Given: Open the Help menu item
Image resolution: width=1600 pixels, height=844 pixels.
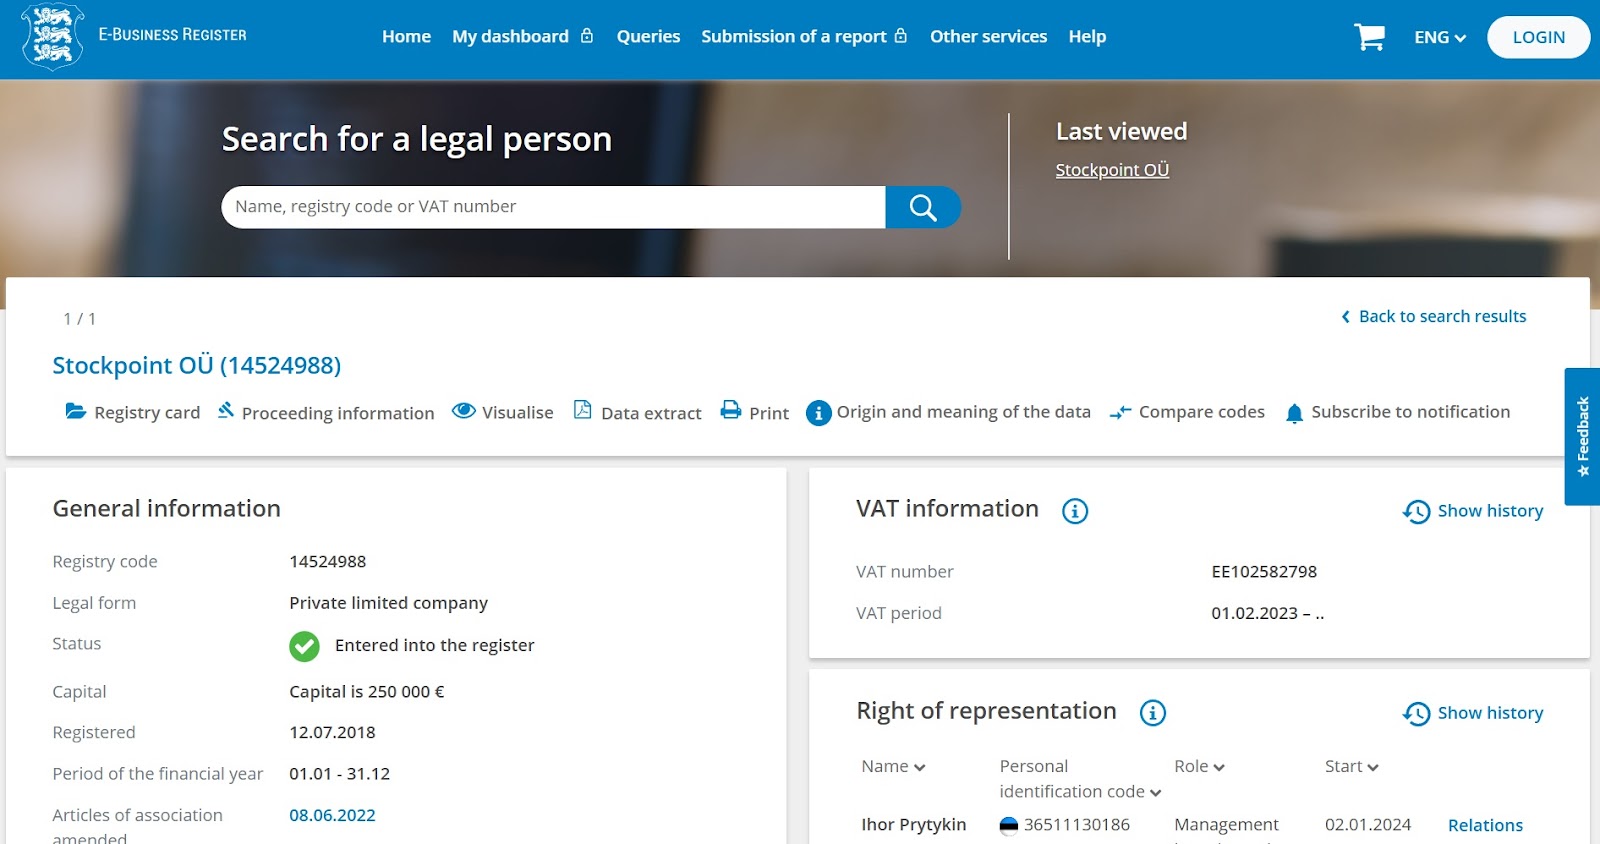Looking at the screenshot, I should pos(1087,36).
